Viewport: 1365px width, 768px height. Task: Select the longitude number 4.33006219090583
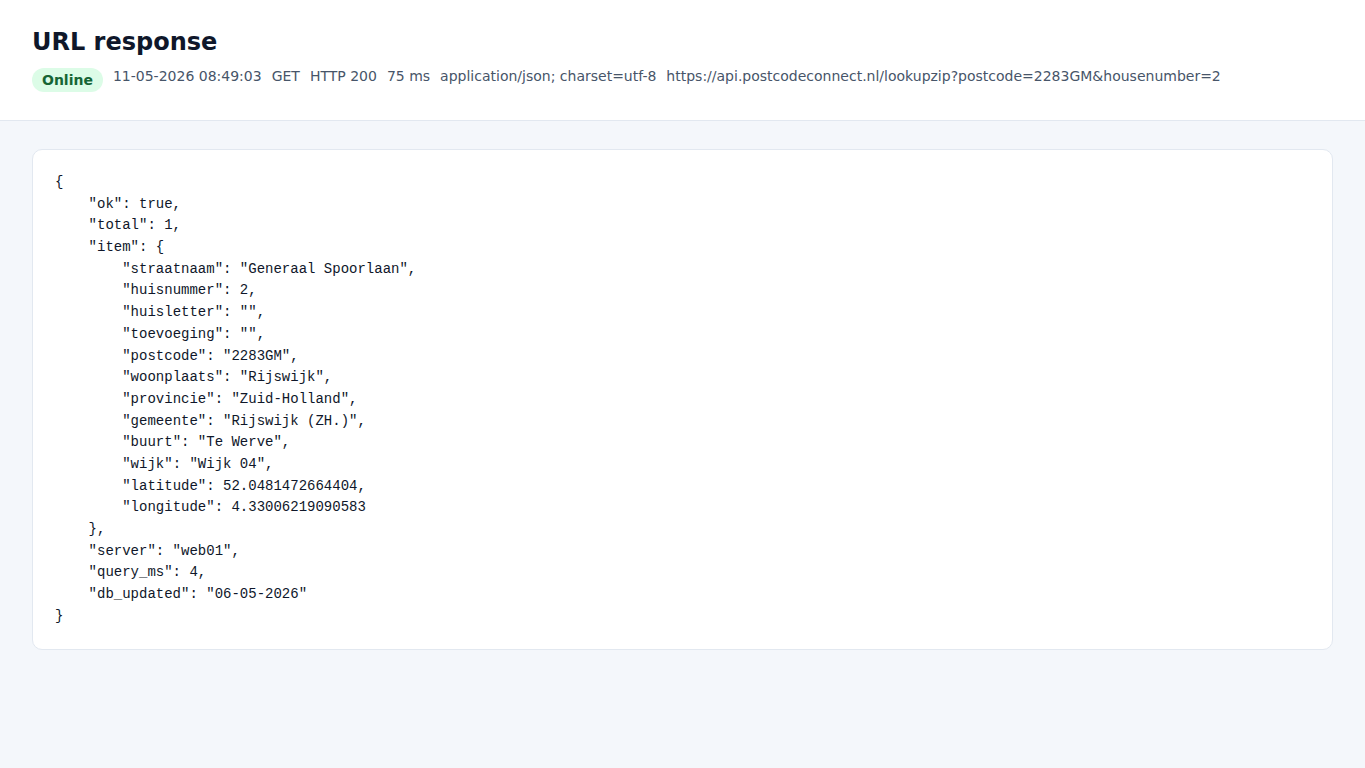[298, 506]
